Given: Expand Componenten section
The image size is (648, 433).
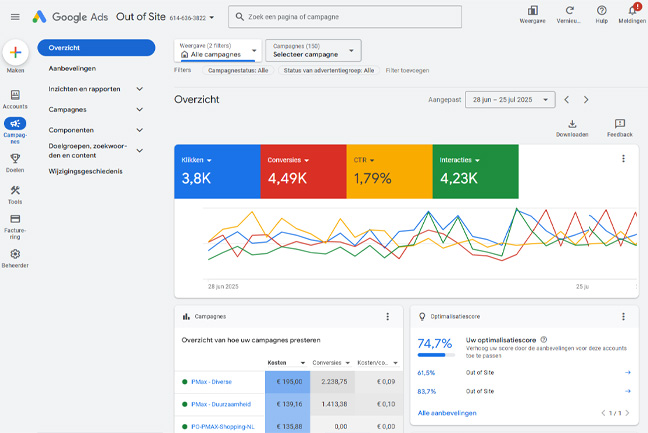Looking at the screenshot, I should point(140,130).
